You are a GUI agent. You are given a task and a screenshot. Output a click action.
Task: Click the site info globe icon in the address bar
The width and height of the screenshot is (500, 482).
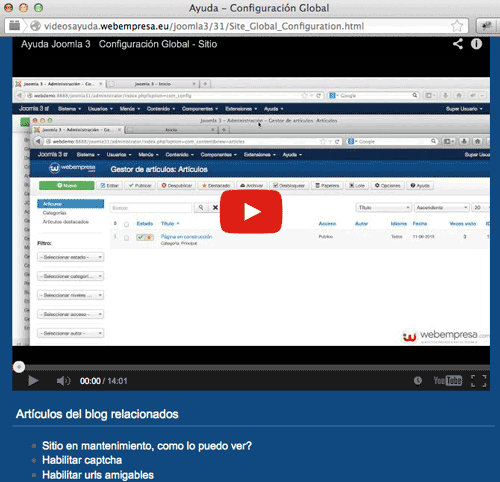(35, 26)
